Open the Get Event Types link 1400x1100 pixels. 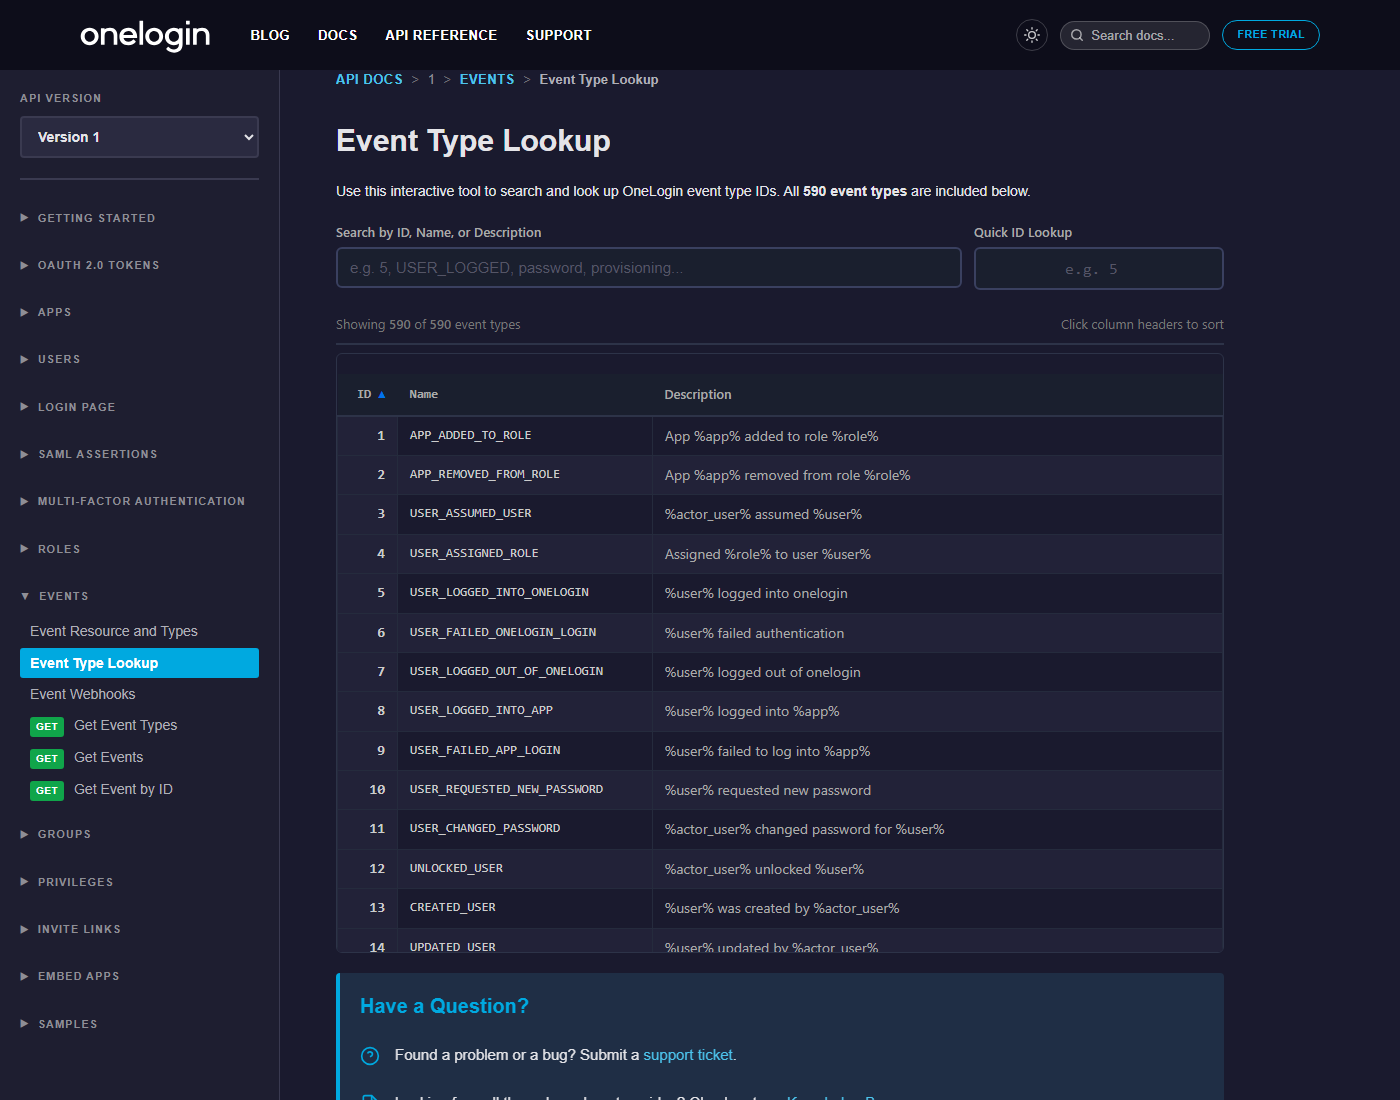[125, 725]
